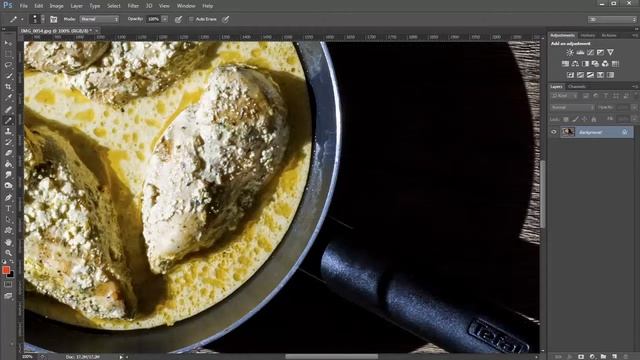Add a Levels adjustment
This screenshot has height=360, width=640.
(x=580, y=52)
